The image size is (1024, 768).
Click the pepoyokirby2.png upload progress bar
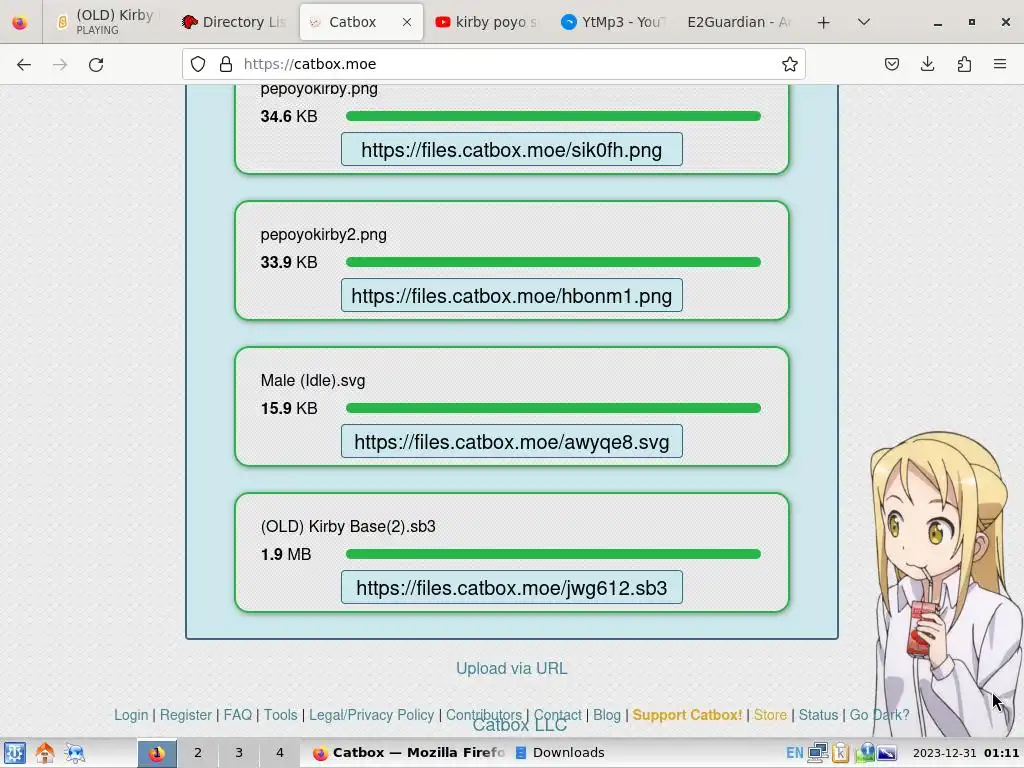(x=553, y=262)
